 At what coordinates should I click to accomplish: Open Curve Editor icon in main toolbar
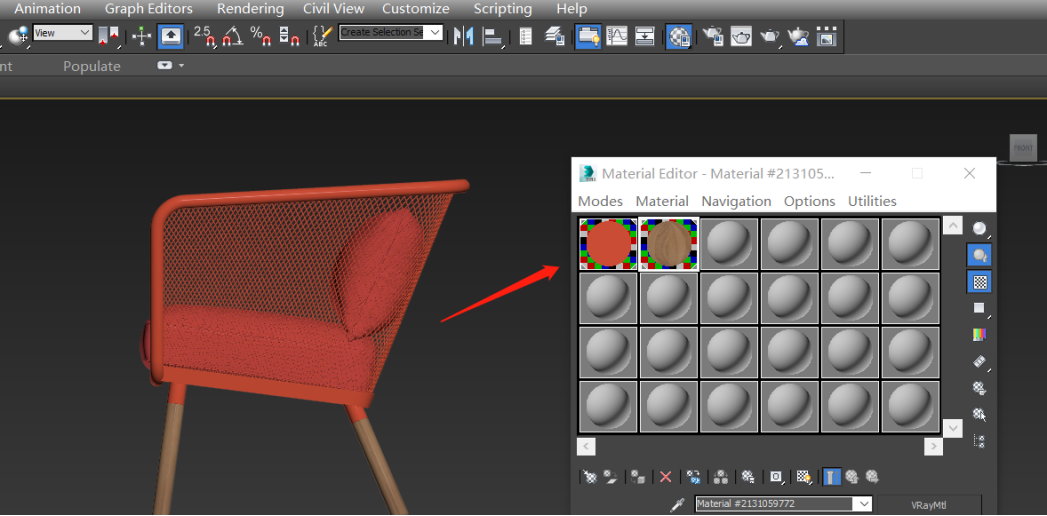(x=617, y=36)
